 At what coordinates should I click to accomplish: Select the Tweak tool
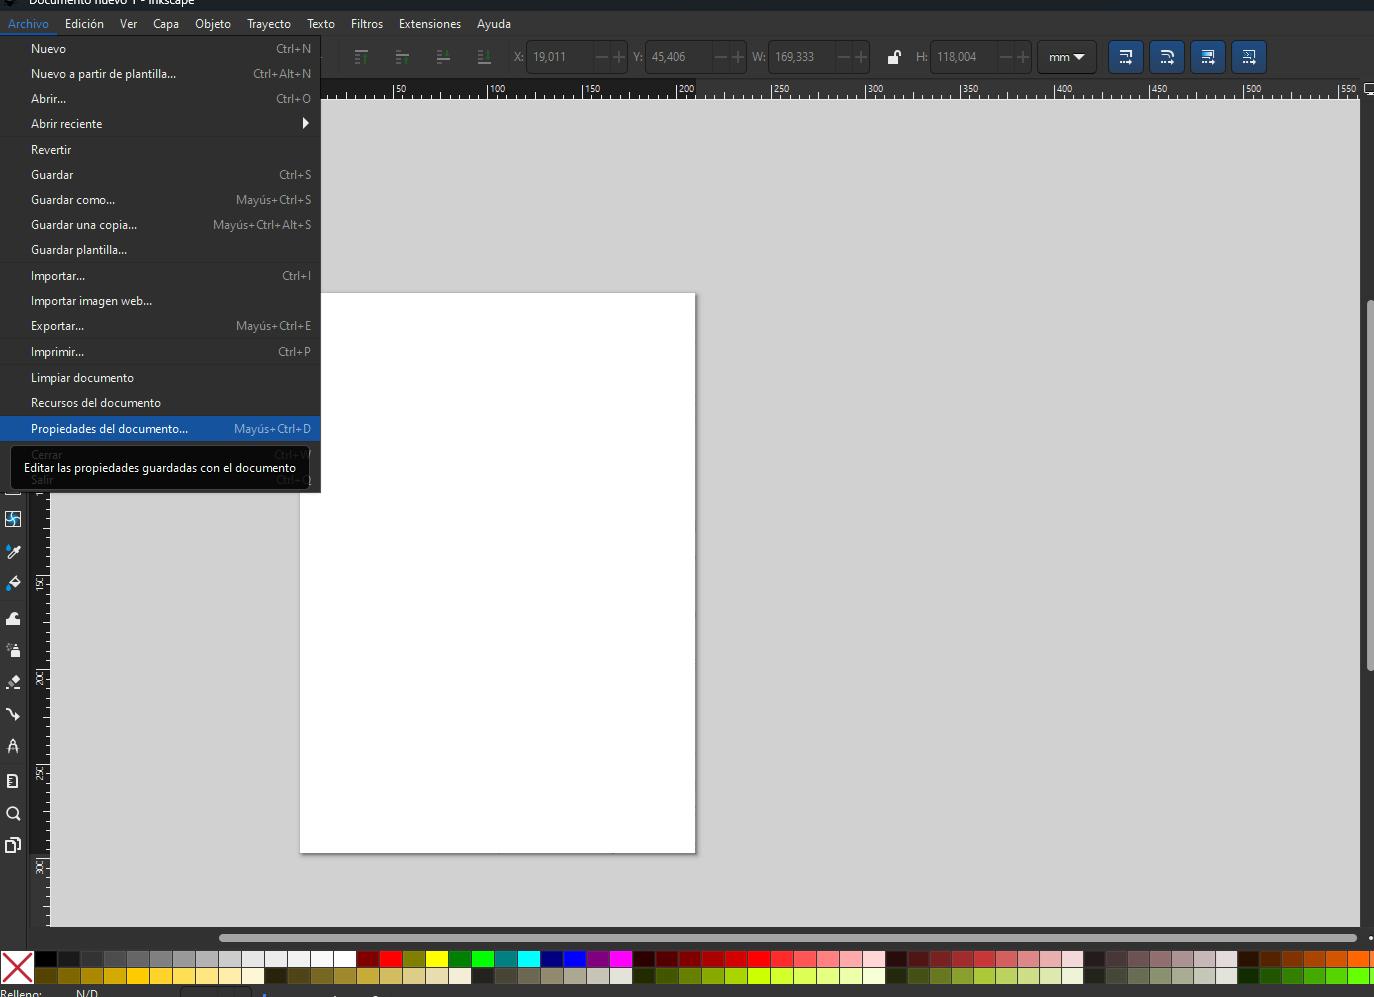13,618
